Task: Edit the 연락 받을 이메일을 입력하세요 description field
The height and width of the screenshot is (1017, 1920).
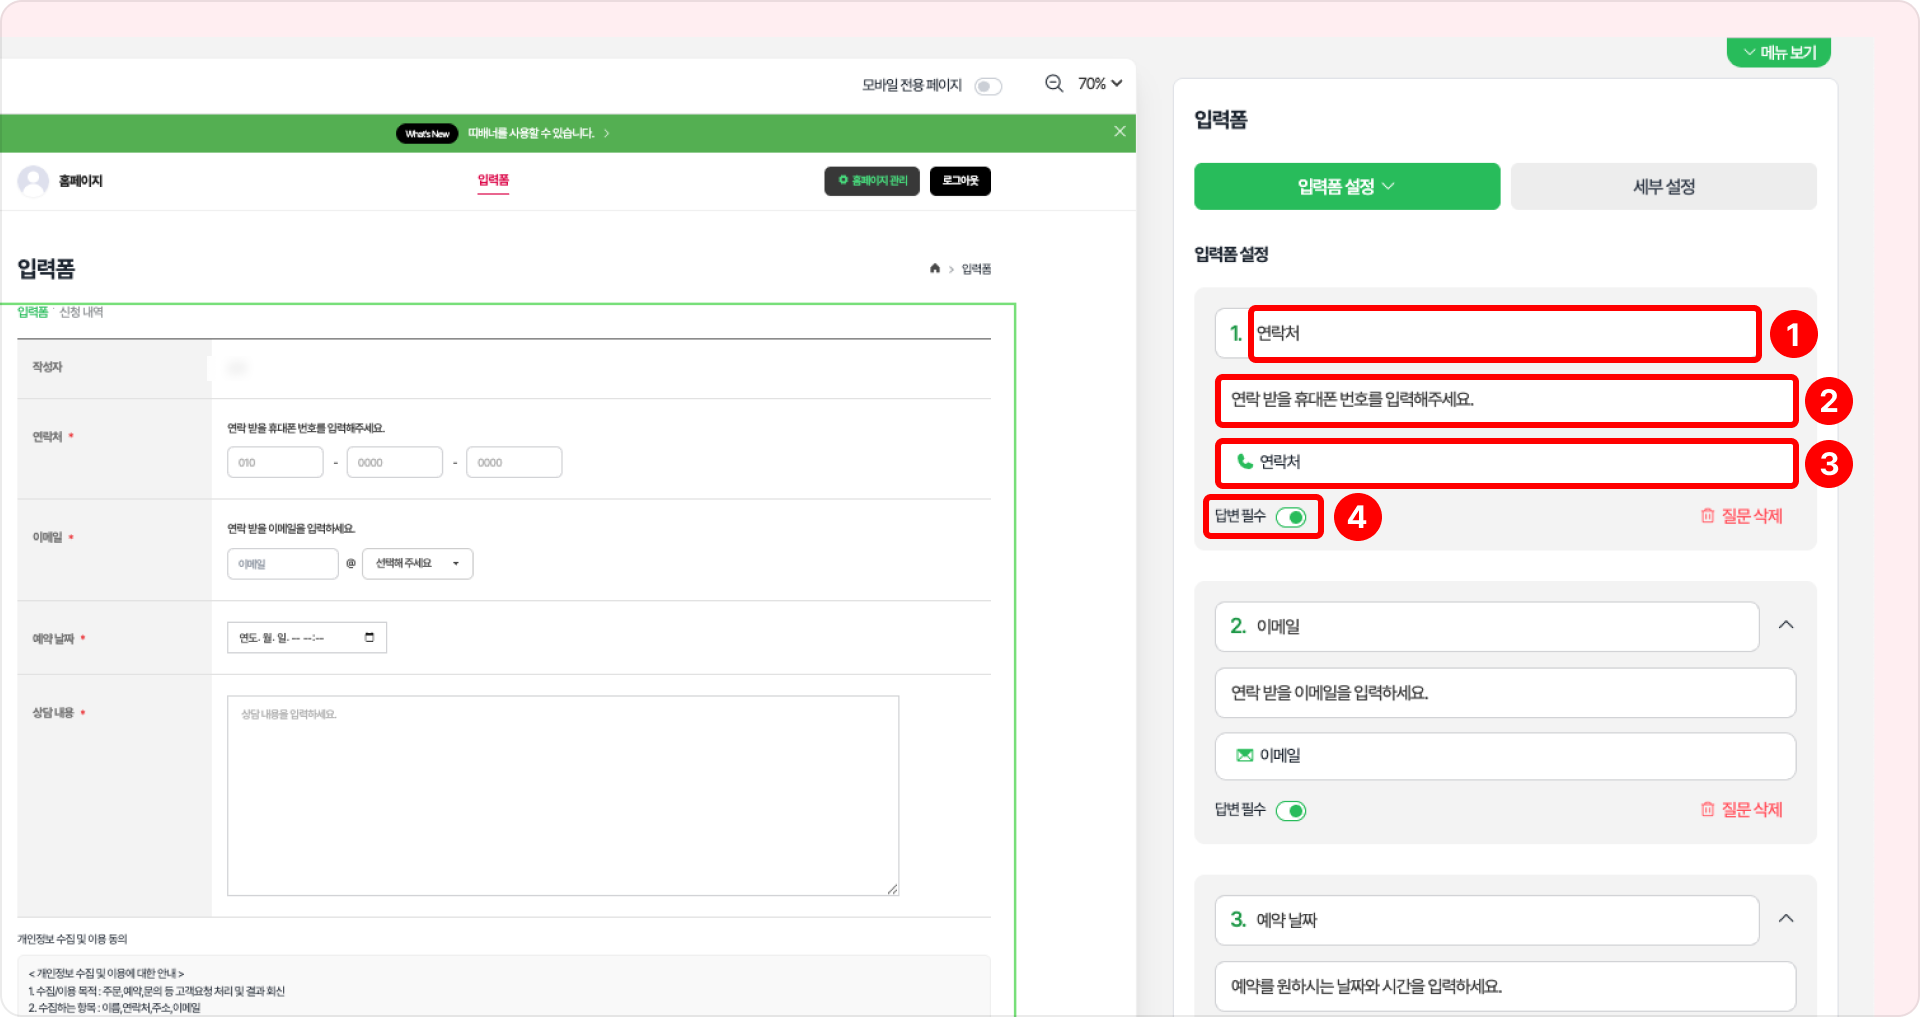Action: pos(1505,693)
